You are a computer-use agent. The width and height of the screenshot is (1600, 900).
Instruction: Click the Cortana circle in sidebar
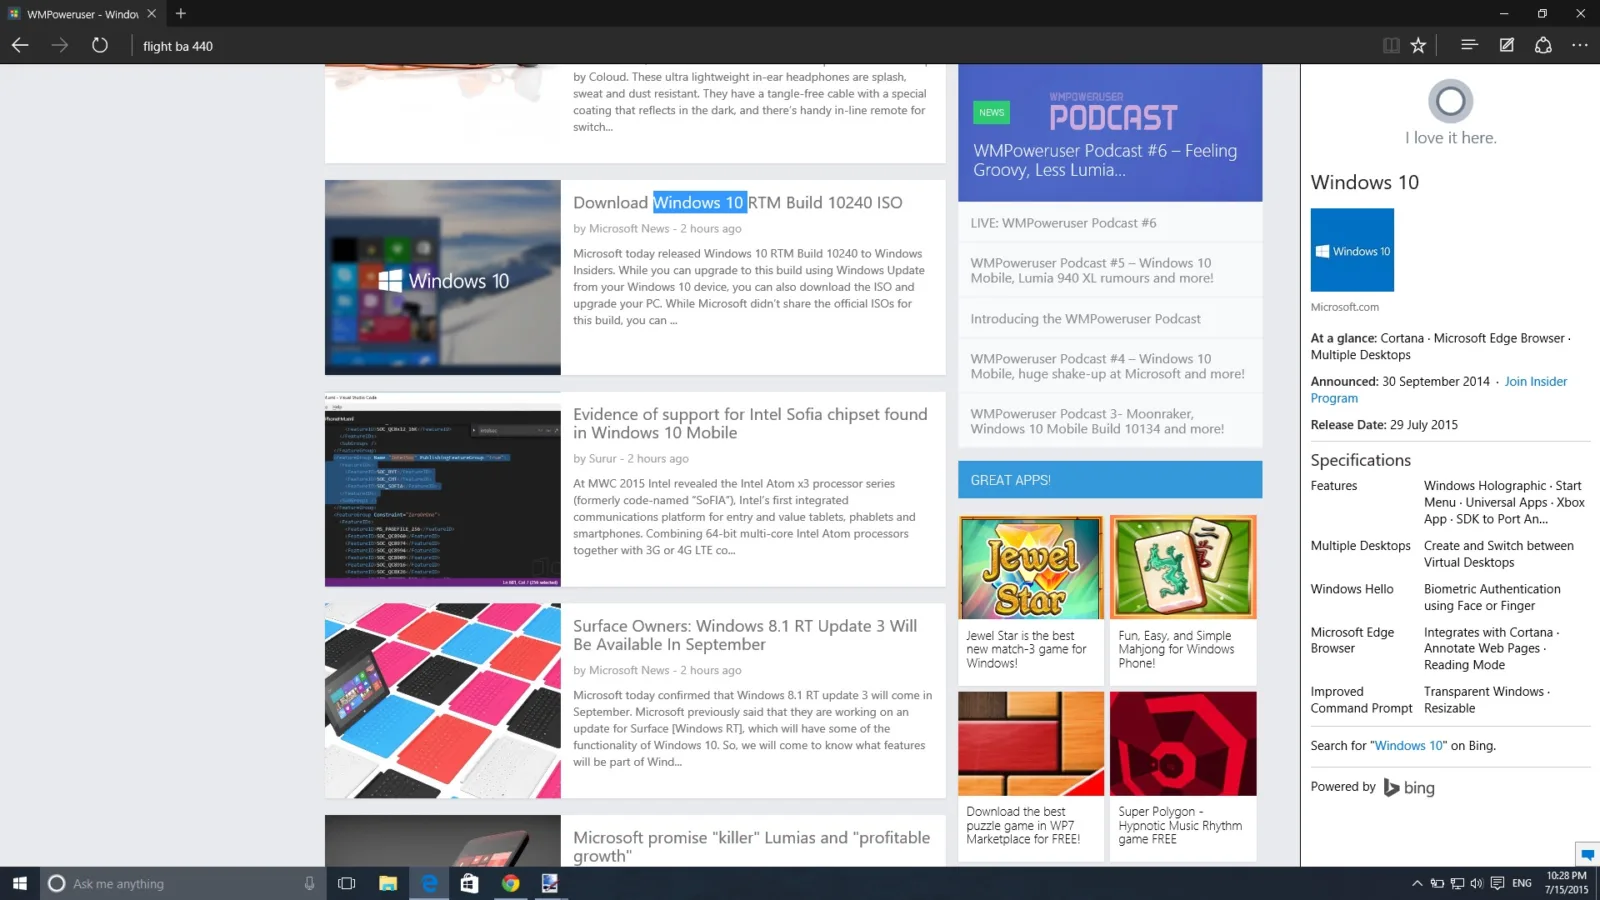point(1450,100)
